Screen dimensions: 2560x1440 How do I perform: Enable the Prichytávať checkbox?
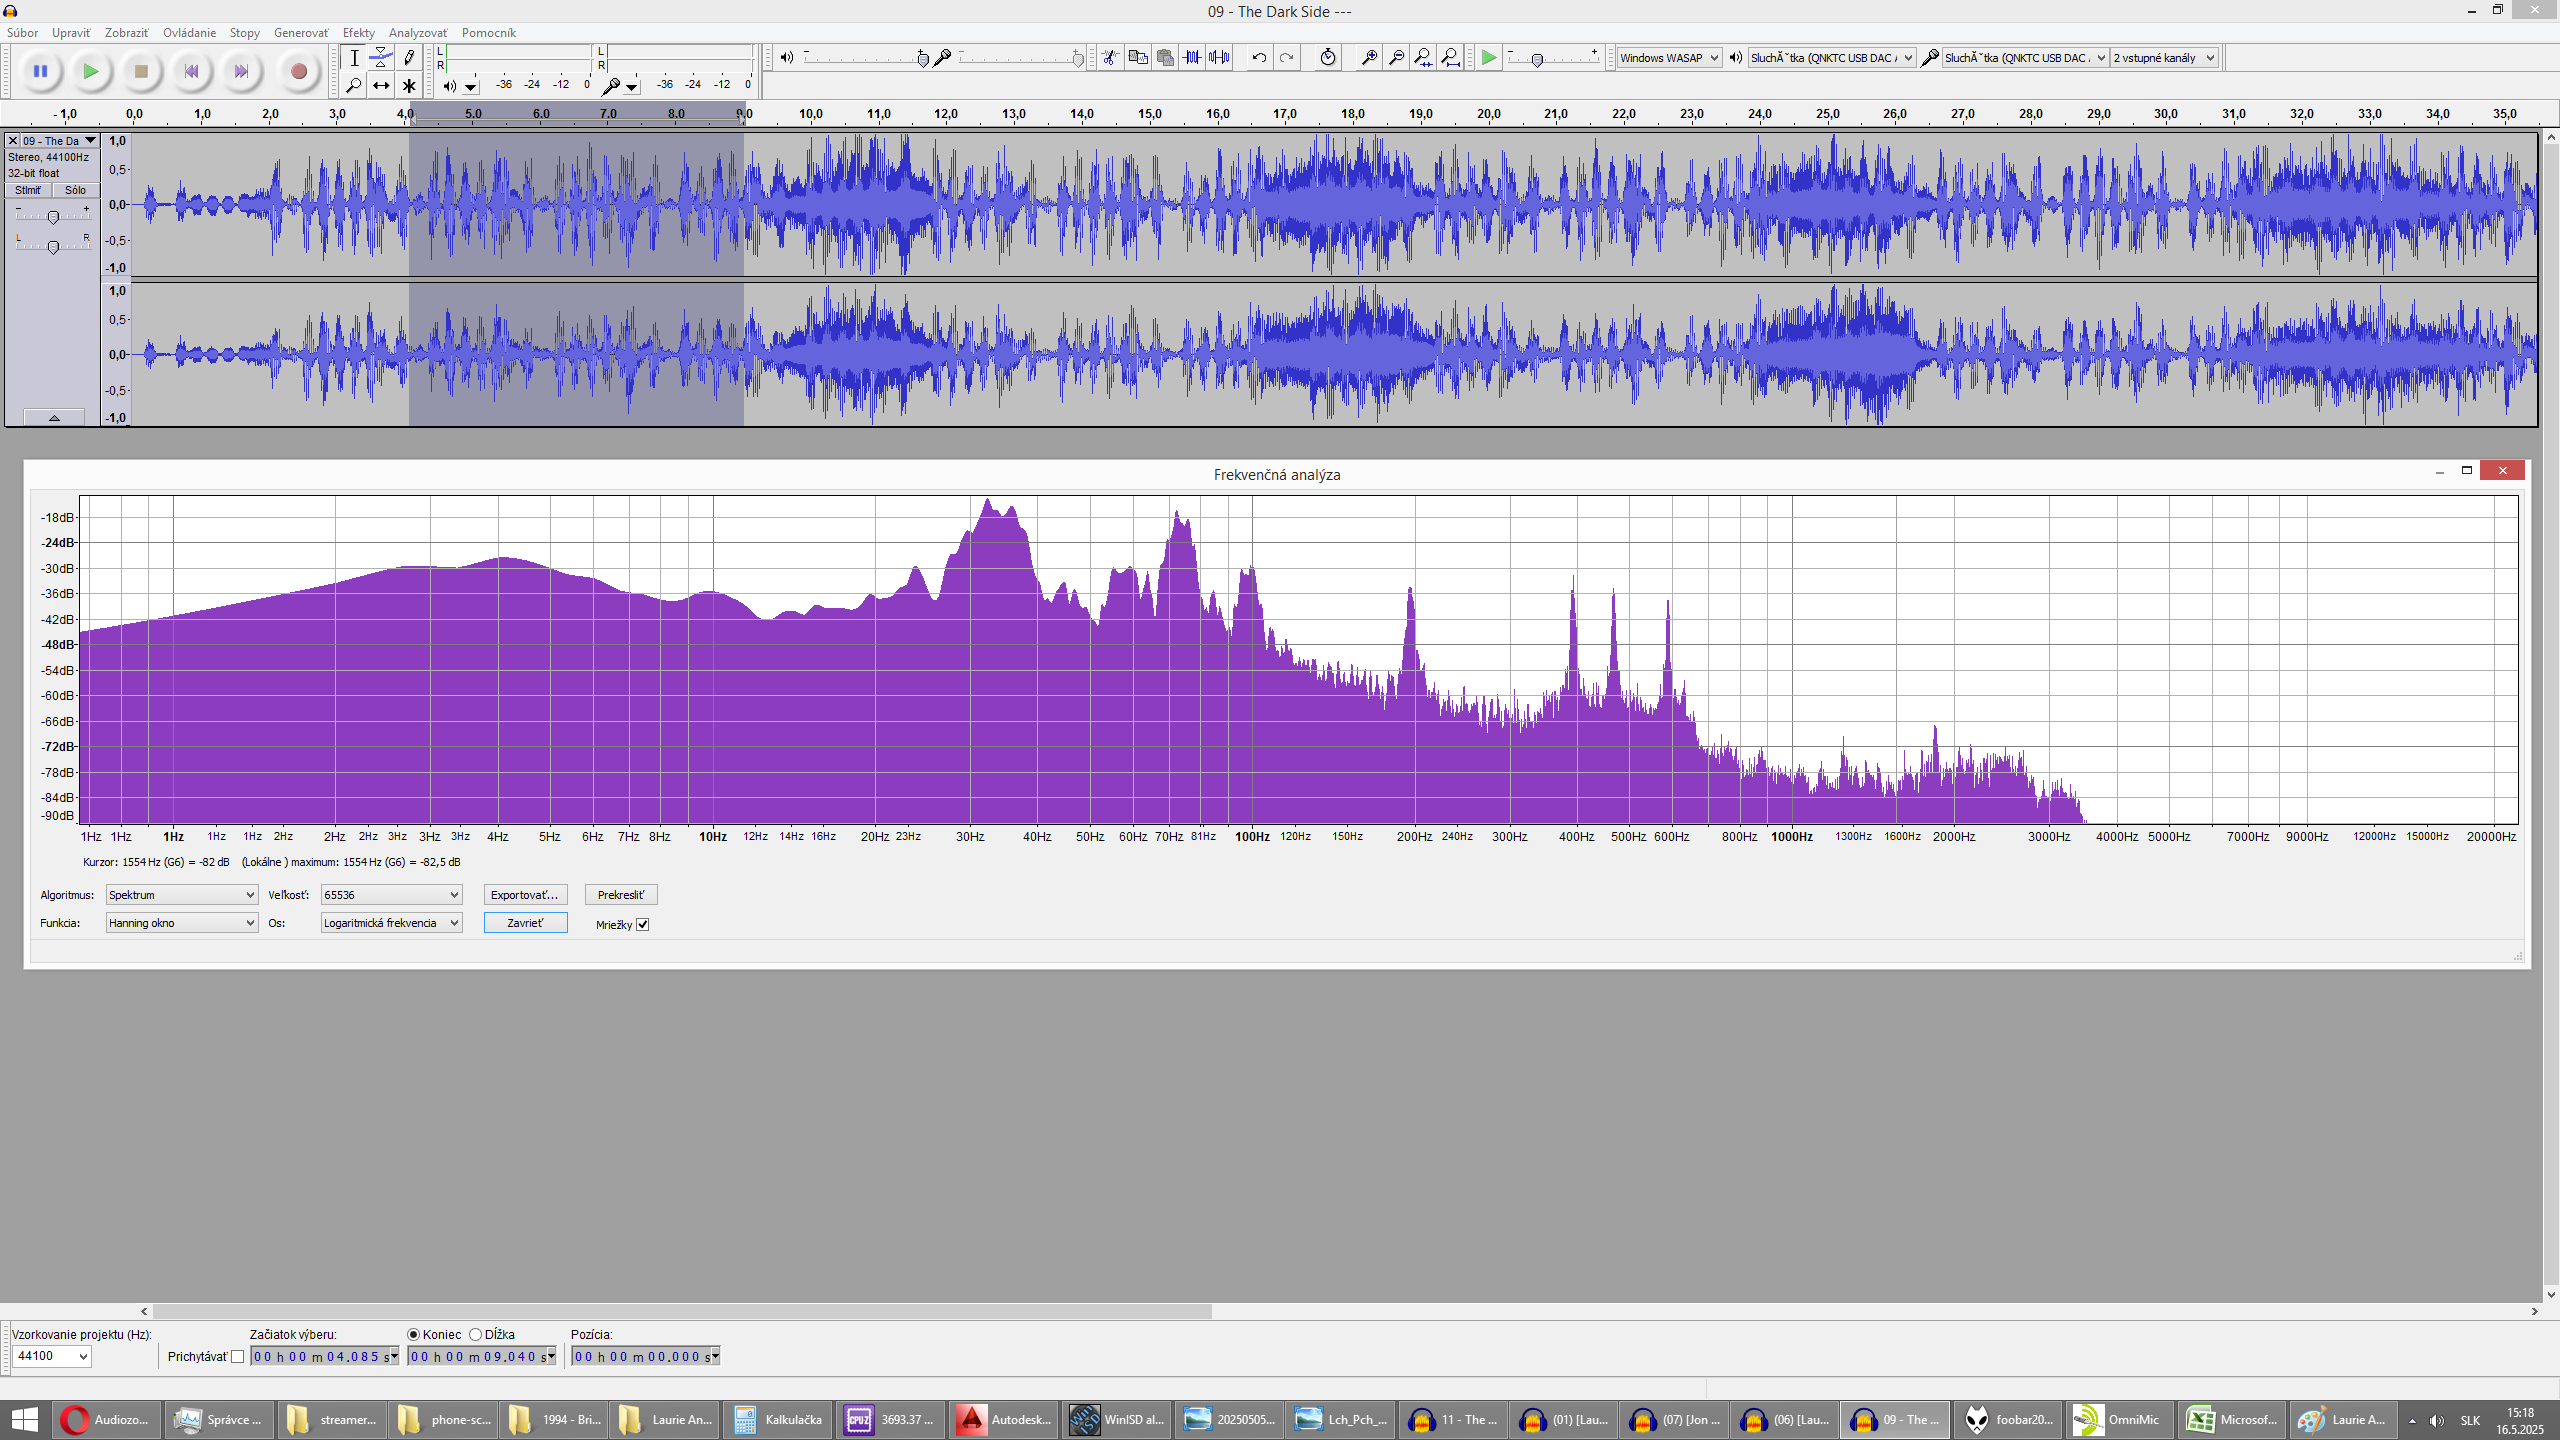pyautogui.click(x=237, y=1357)
